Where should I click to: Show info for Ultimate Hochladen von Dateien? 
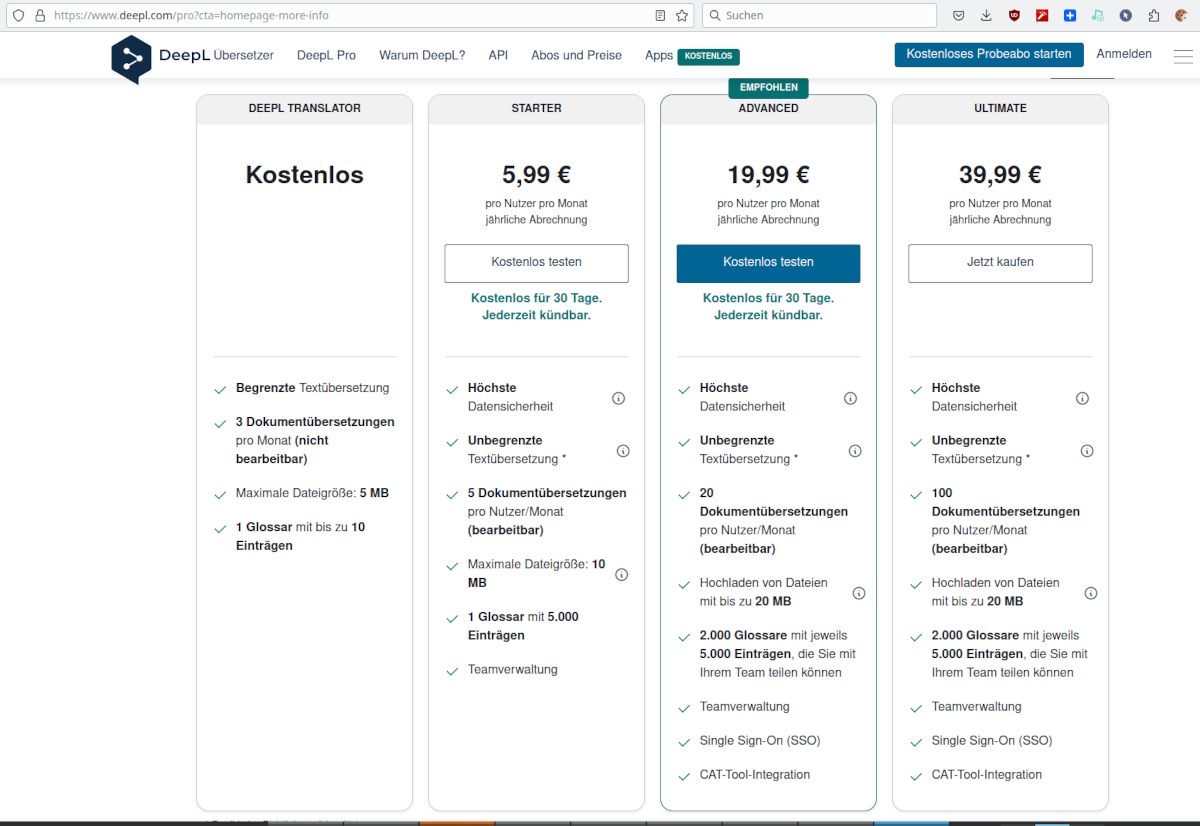click(1091, 593)
